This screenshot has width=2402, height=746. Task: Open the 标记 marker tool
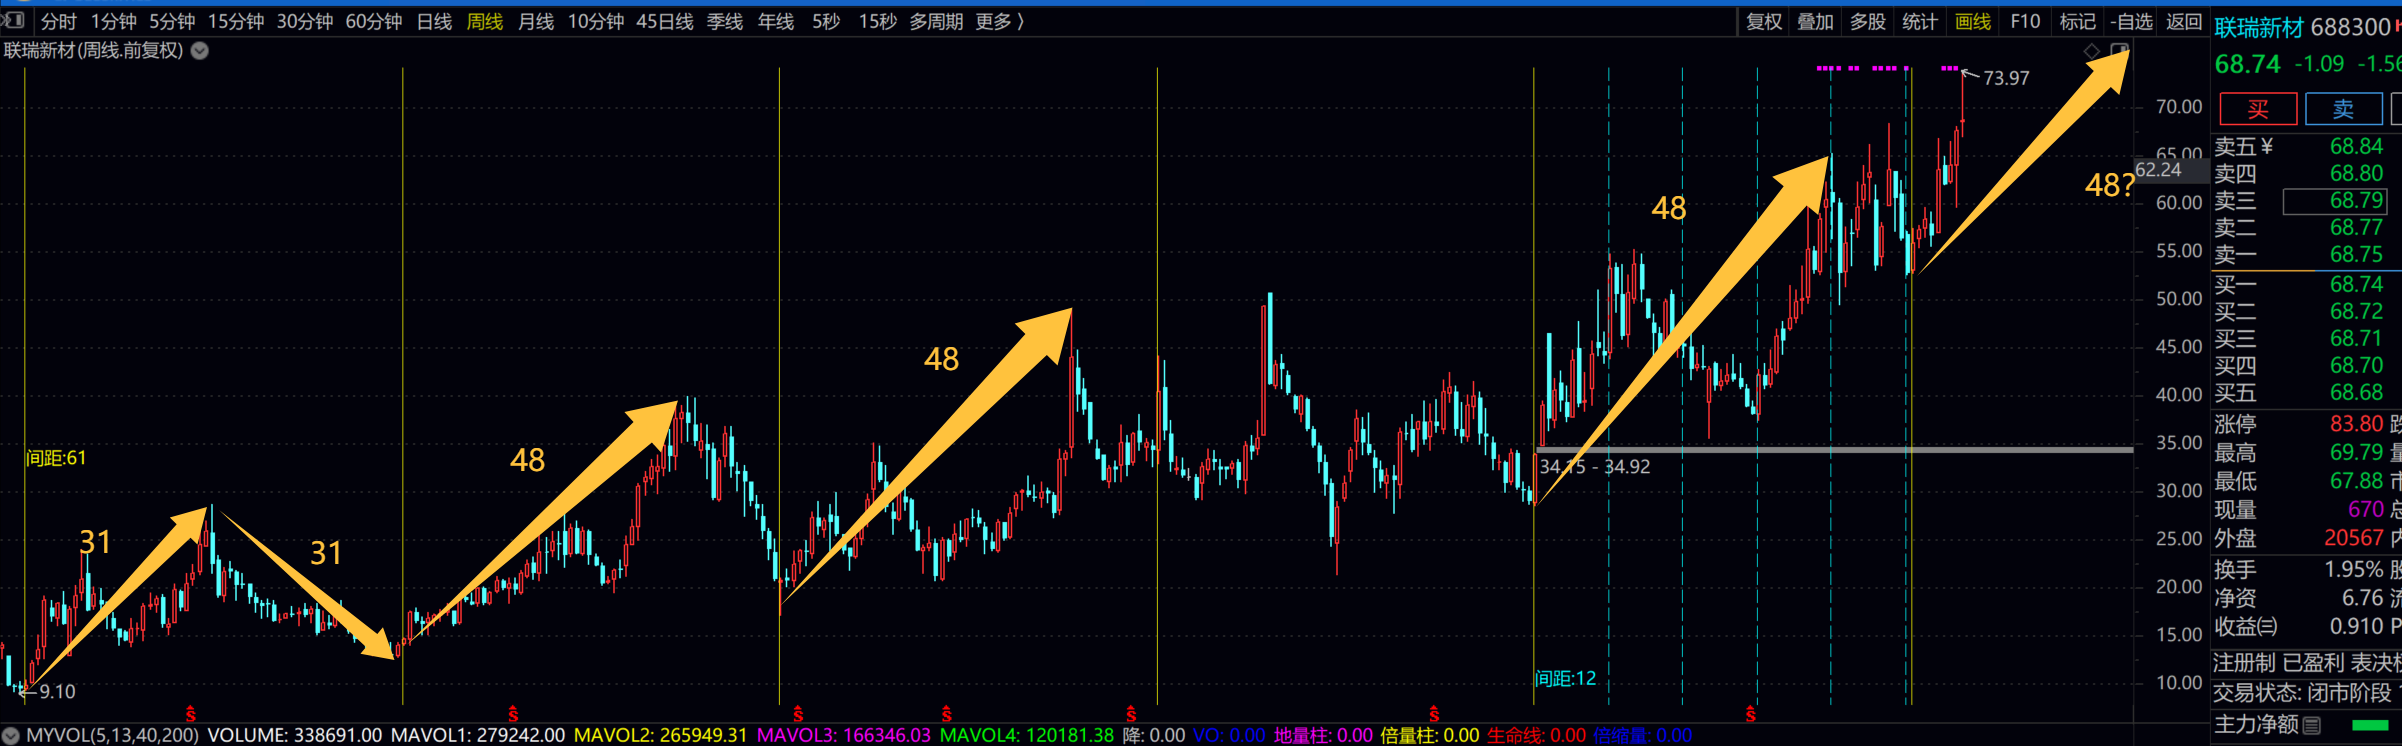click(2077, 22)
